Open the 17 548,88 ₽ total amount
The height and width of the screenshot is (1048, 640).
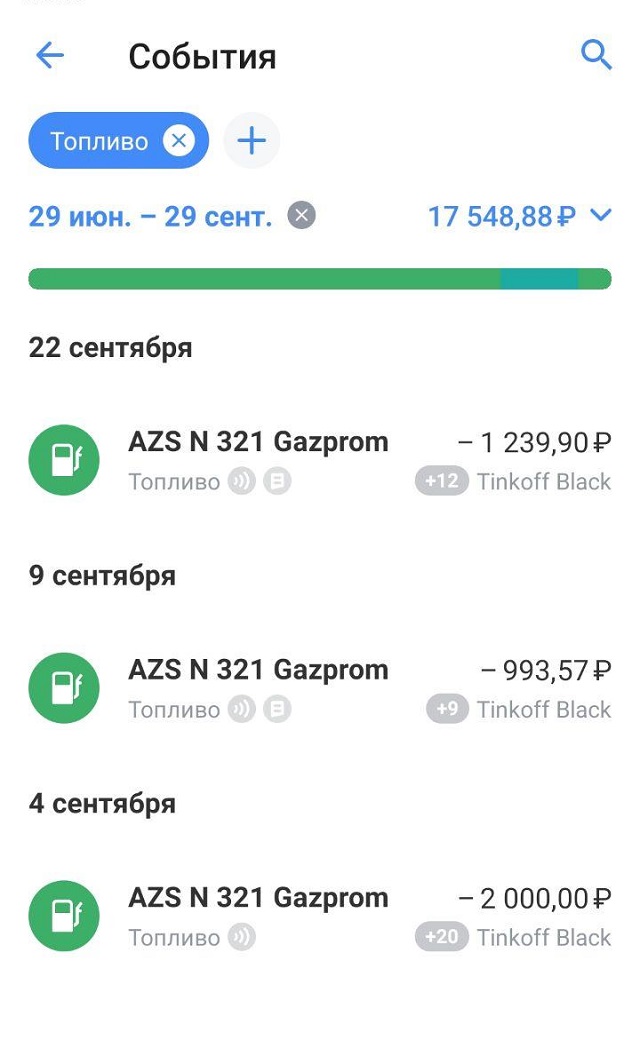pyautogui.click(x=502, y=217)
